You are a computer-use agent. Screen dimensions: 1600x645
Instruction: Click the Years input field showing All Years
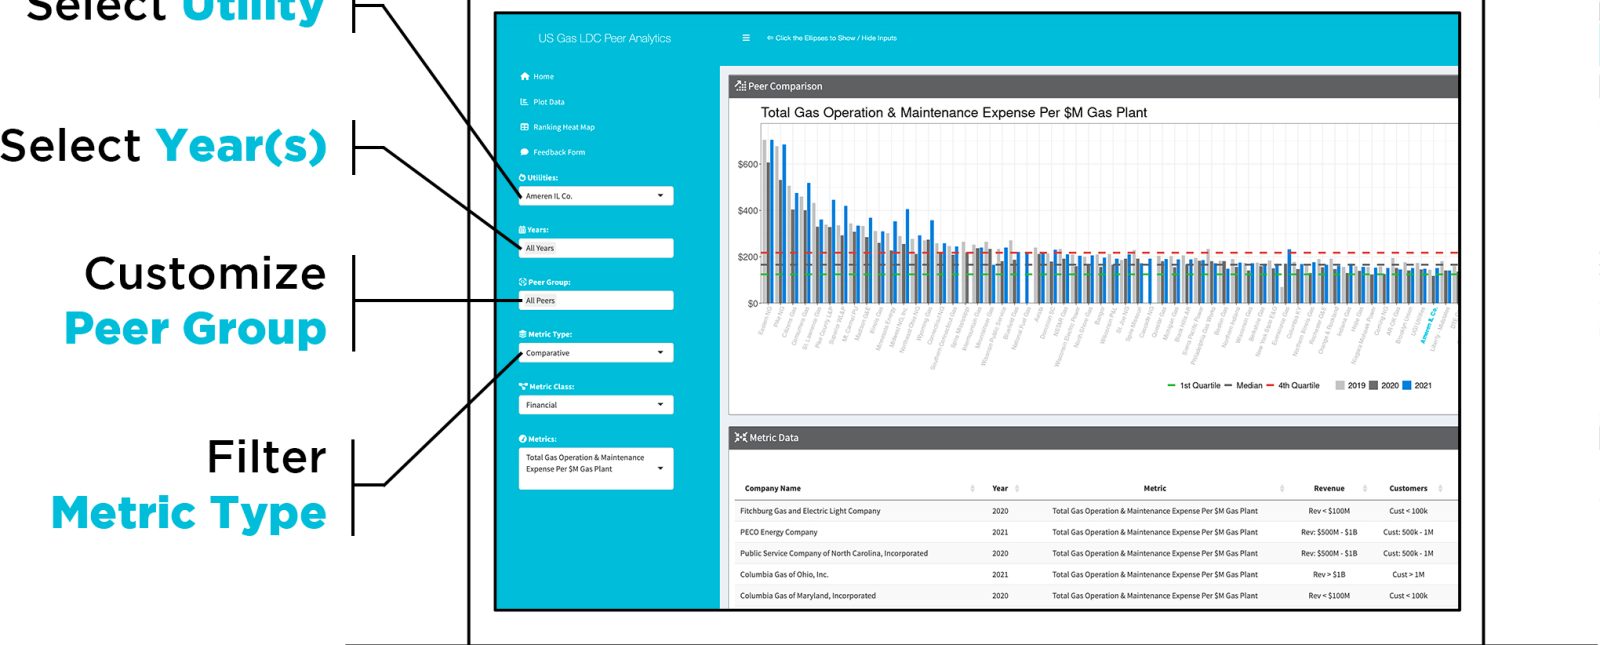click(x=596, y=248)
